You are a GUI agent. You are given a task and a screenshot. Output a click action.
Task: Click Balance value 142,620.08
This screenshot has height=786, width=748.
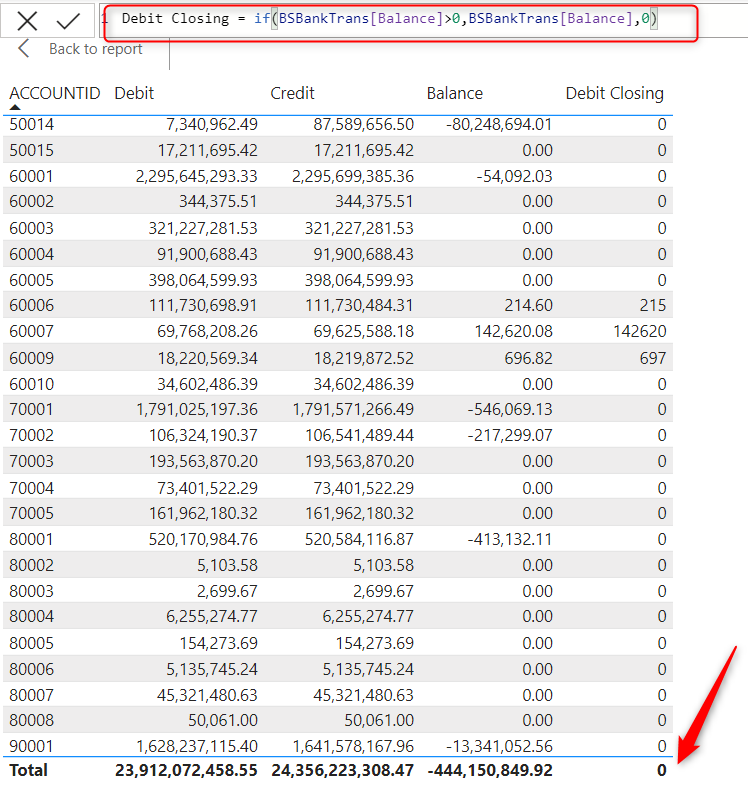514,331
